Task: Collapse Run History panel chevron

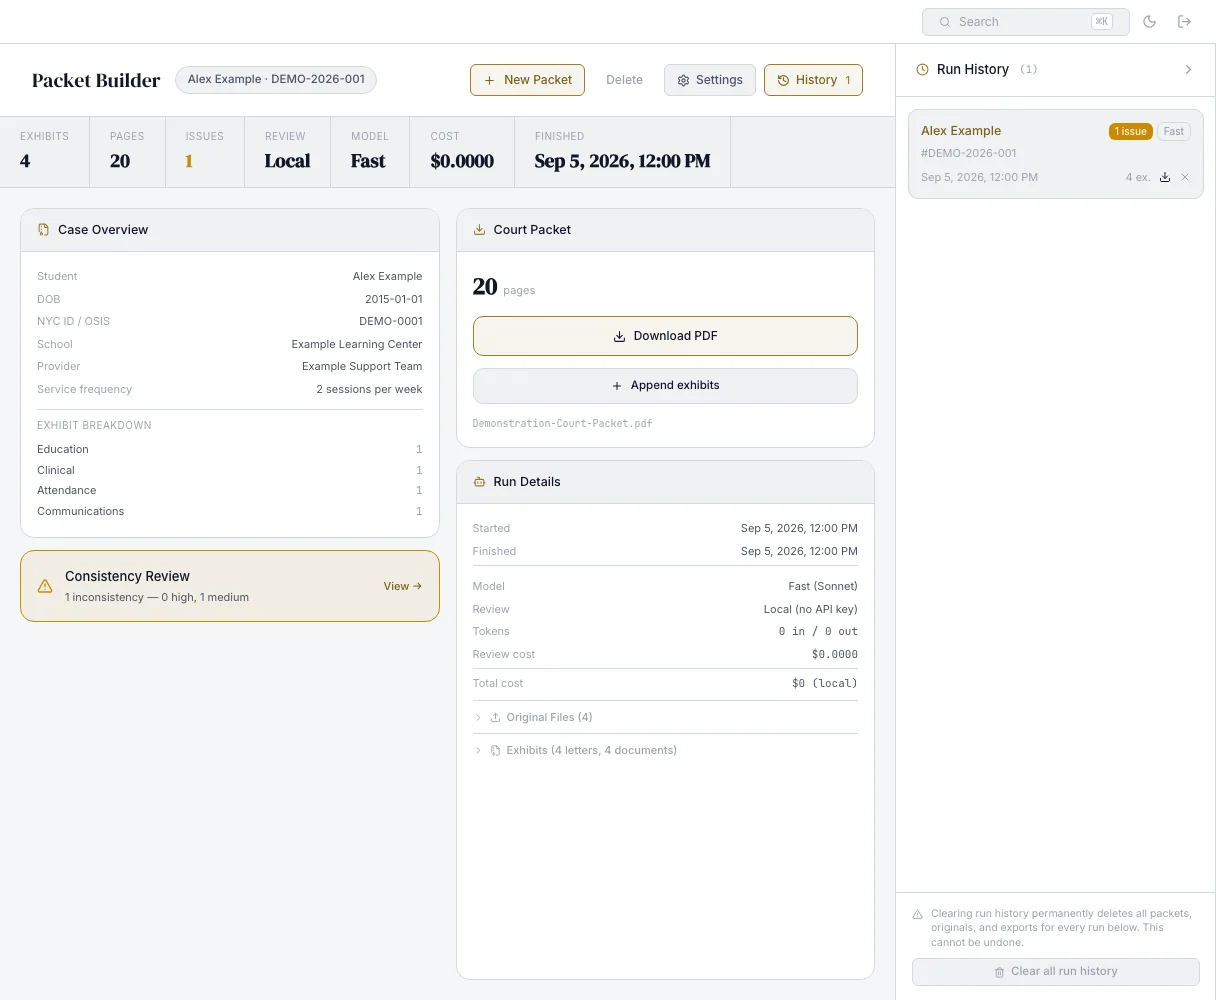Action: (x=1188, y=70)
